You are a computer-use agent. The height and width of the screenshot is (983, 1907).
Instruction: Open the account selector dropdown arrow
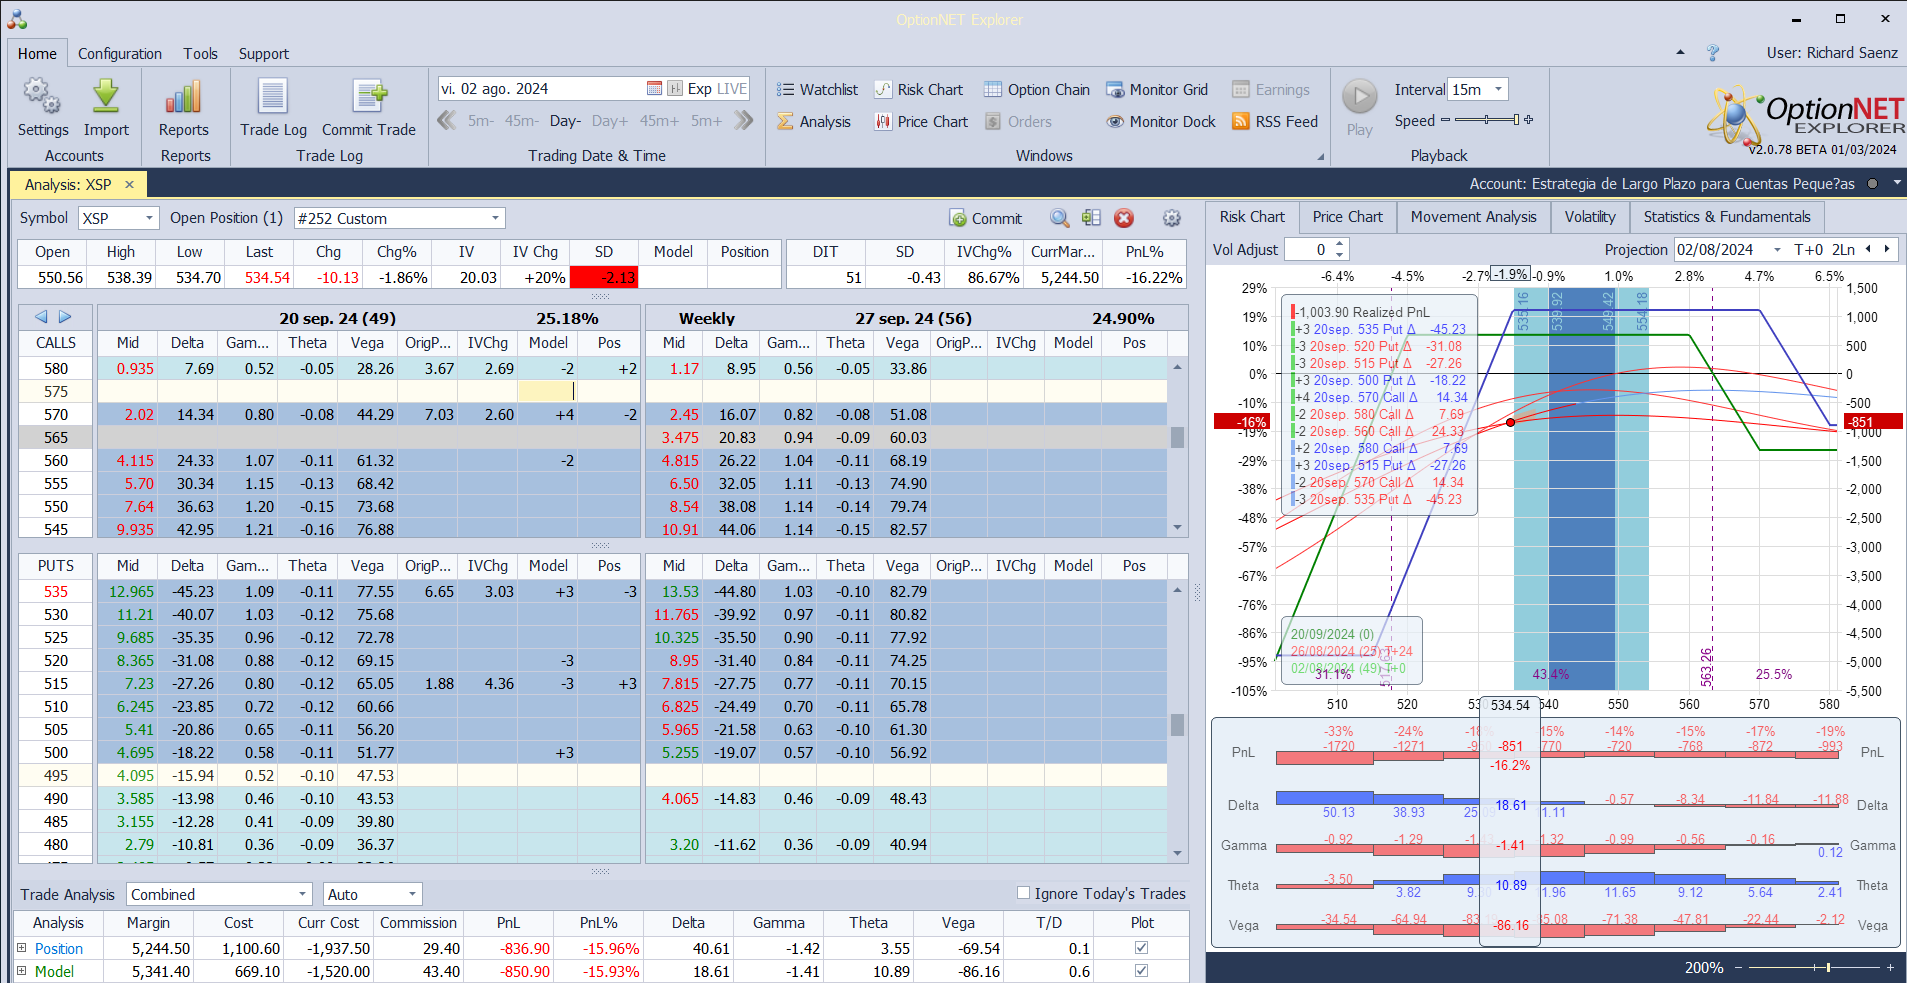1896,184
